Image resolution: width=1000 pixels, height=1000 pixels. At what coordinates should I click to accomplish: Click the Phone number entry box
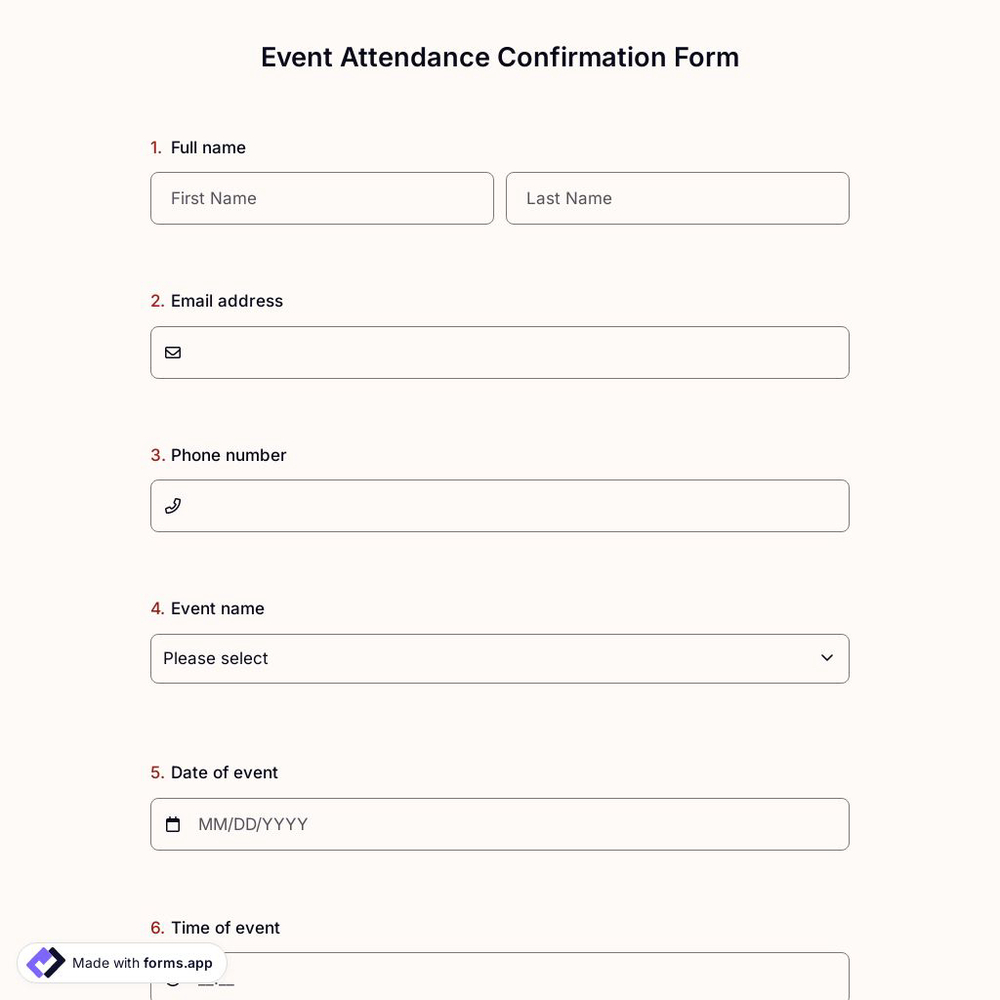click(x=500, y=506)
